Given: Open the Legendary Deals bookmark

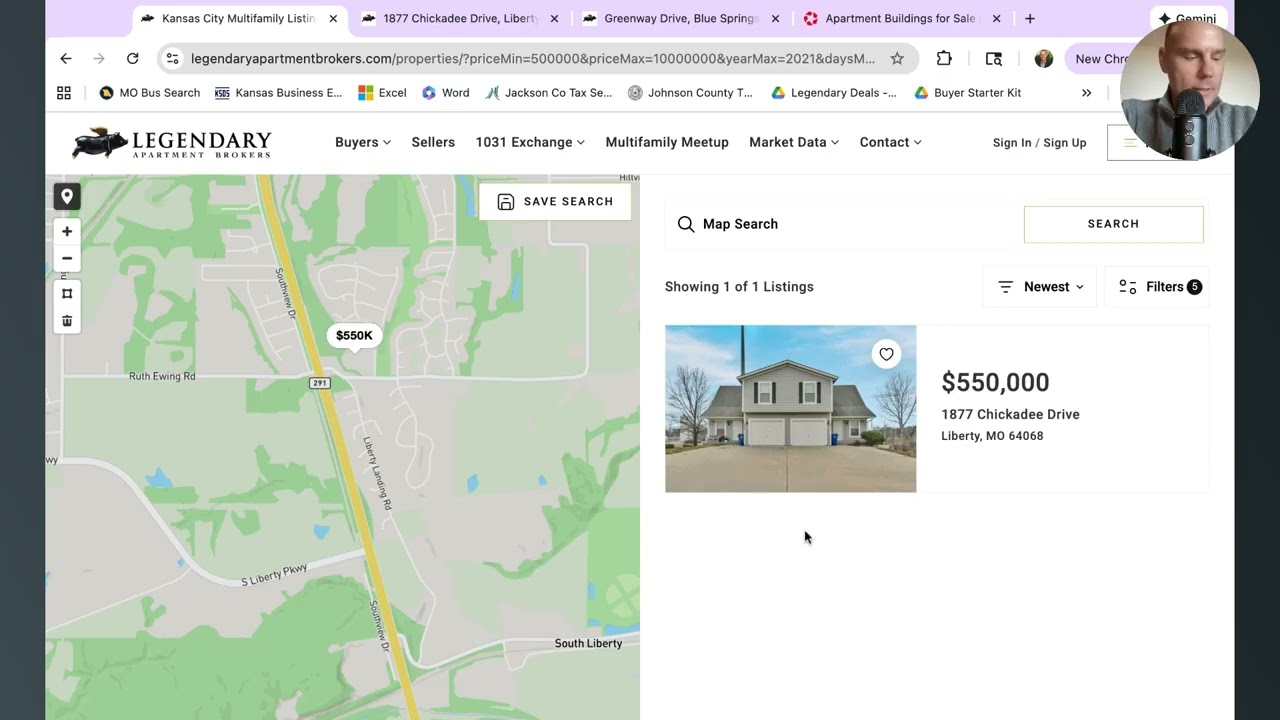Looking at the screenshot, I should click(x=834, y=93).
